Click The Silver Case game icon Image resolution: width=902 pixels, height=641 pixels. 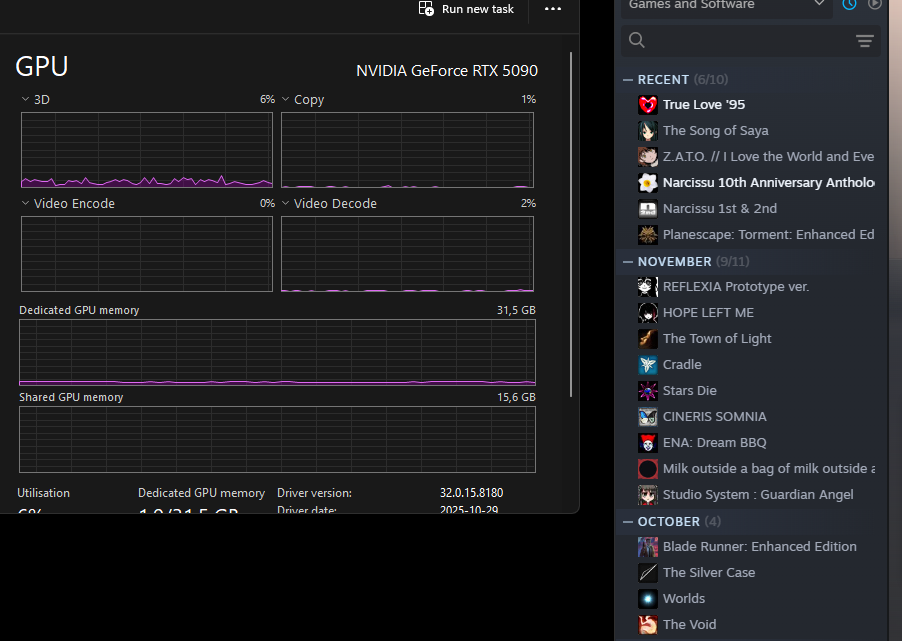pos(648,573)
